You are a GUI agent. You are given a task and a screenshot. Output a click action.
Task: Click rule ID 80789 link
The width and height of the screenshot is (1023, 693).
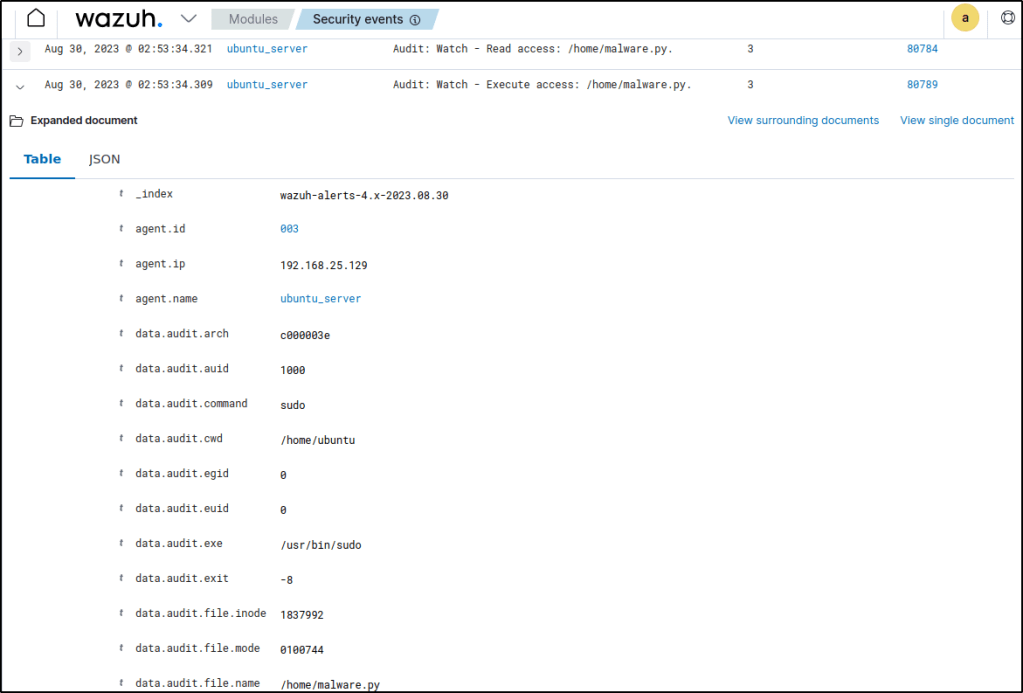coord(922,85)
